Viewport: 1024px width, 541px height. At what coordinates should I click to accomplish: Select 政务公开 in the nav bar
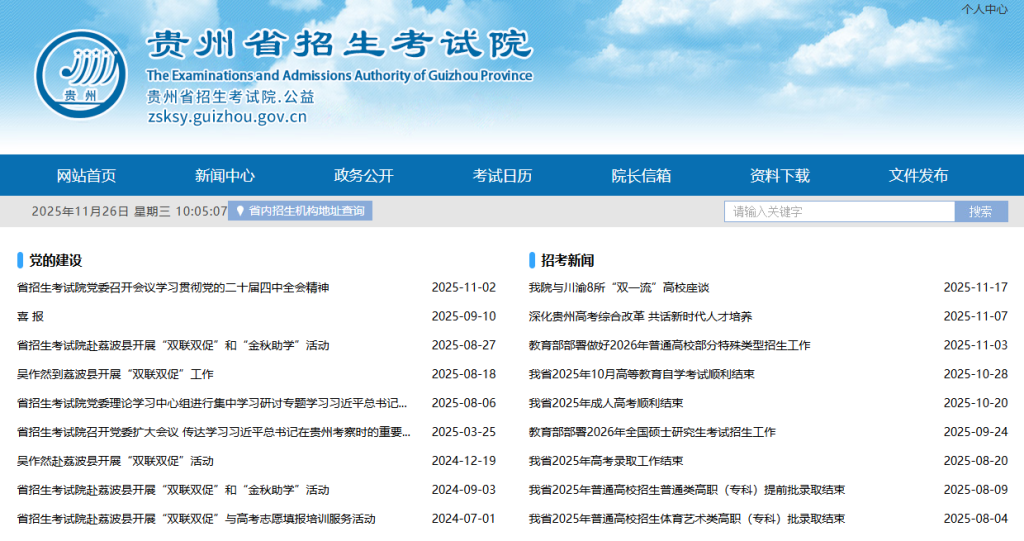click(364, 175)
